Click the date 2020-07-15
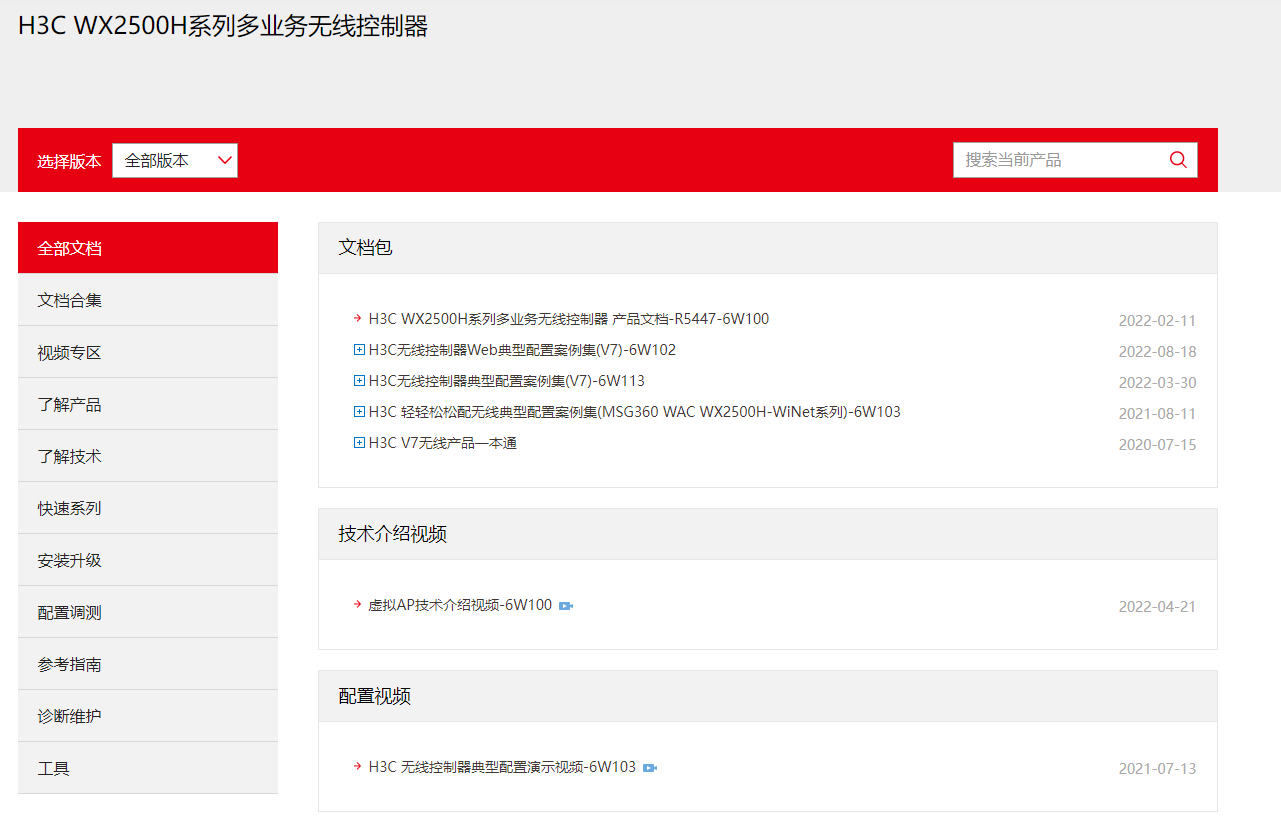Screen dimensions: 1281x821 1157,445
